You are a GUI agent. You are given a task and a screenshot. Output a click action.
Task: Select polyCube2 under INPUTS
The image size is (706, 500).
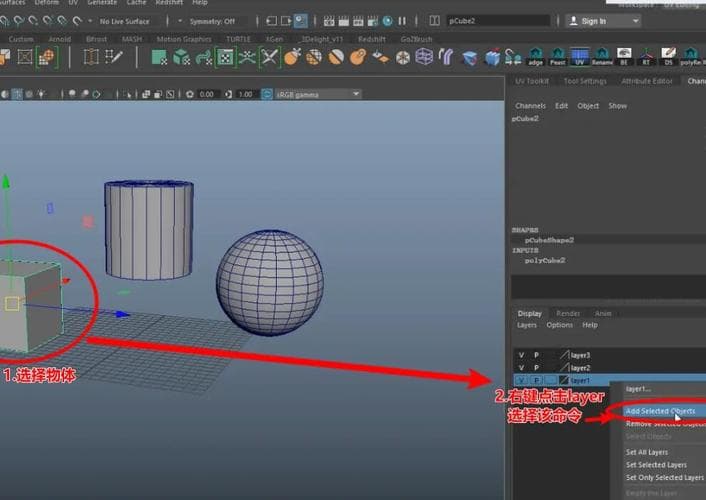click(x=545, y=260)
